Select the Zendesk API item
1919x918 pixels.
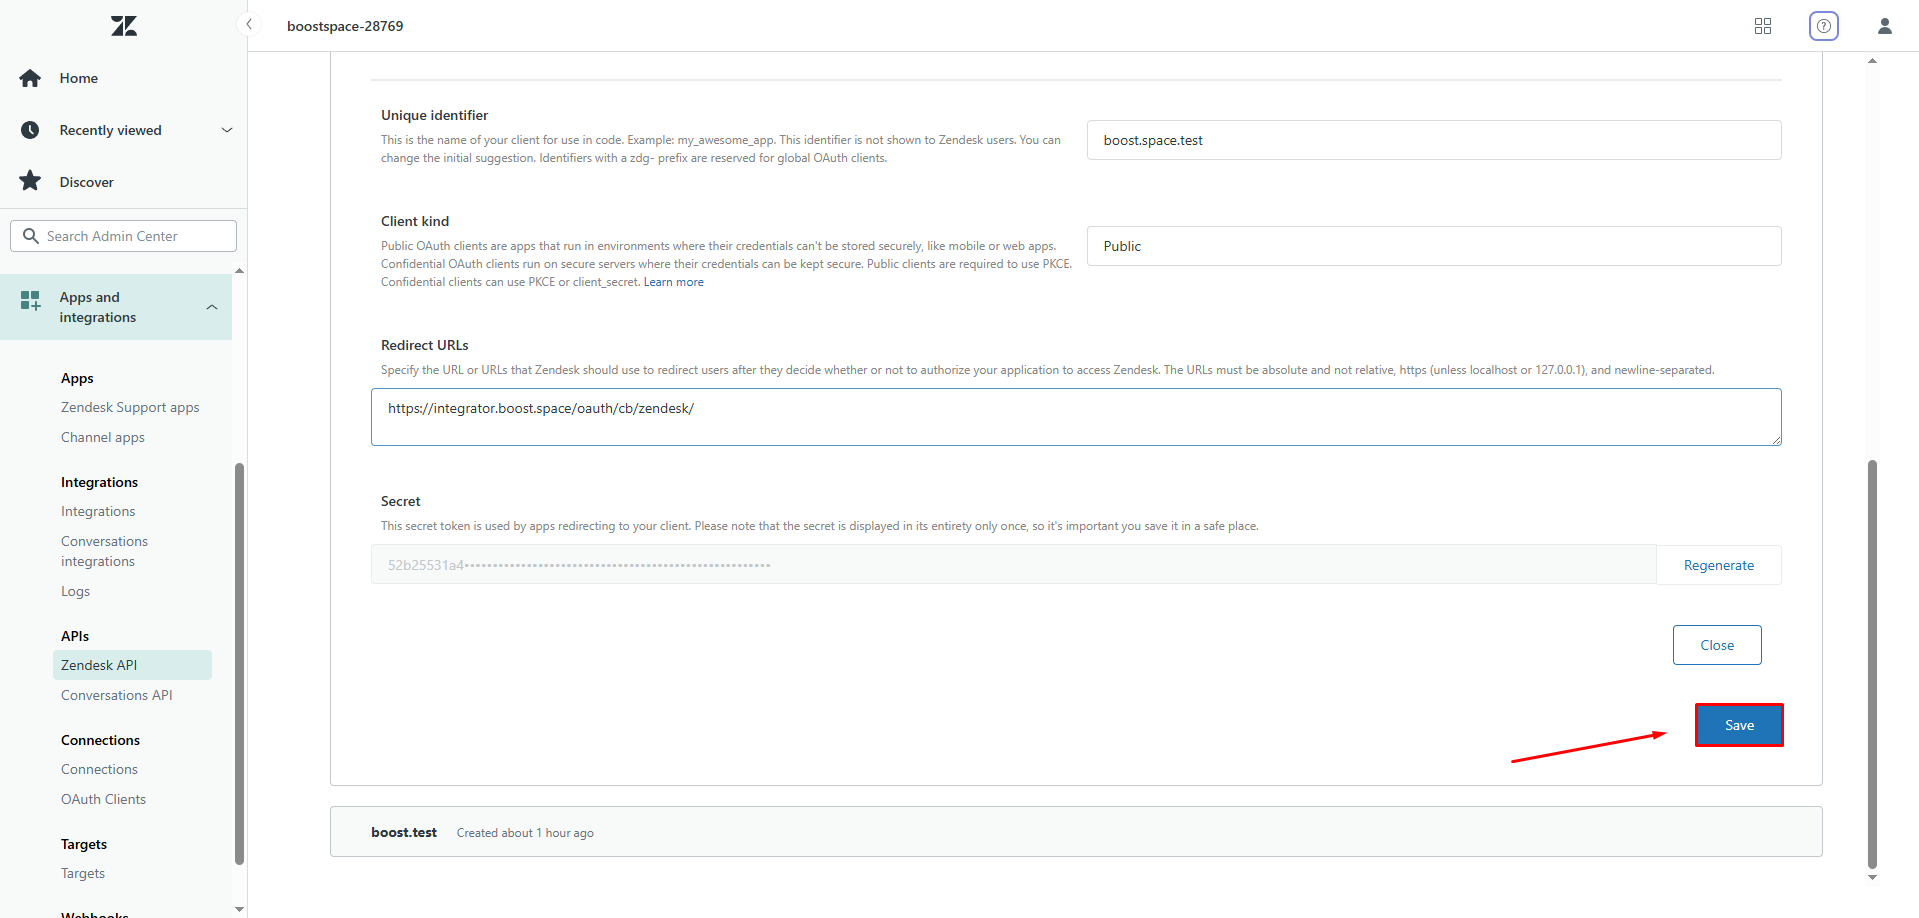[132, 665]
